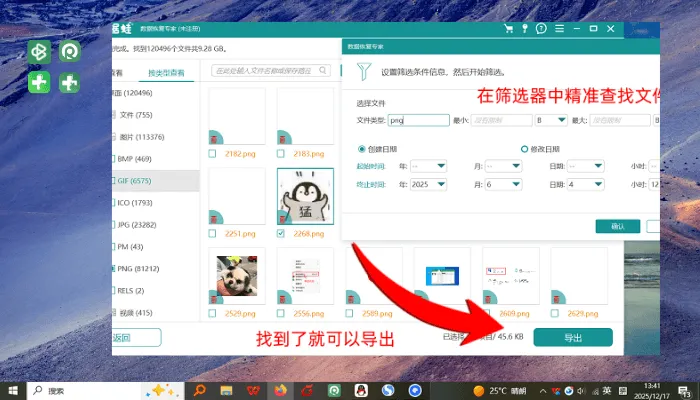Click the 文件类型 input containing png

[x=418, y=120]
